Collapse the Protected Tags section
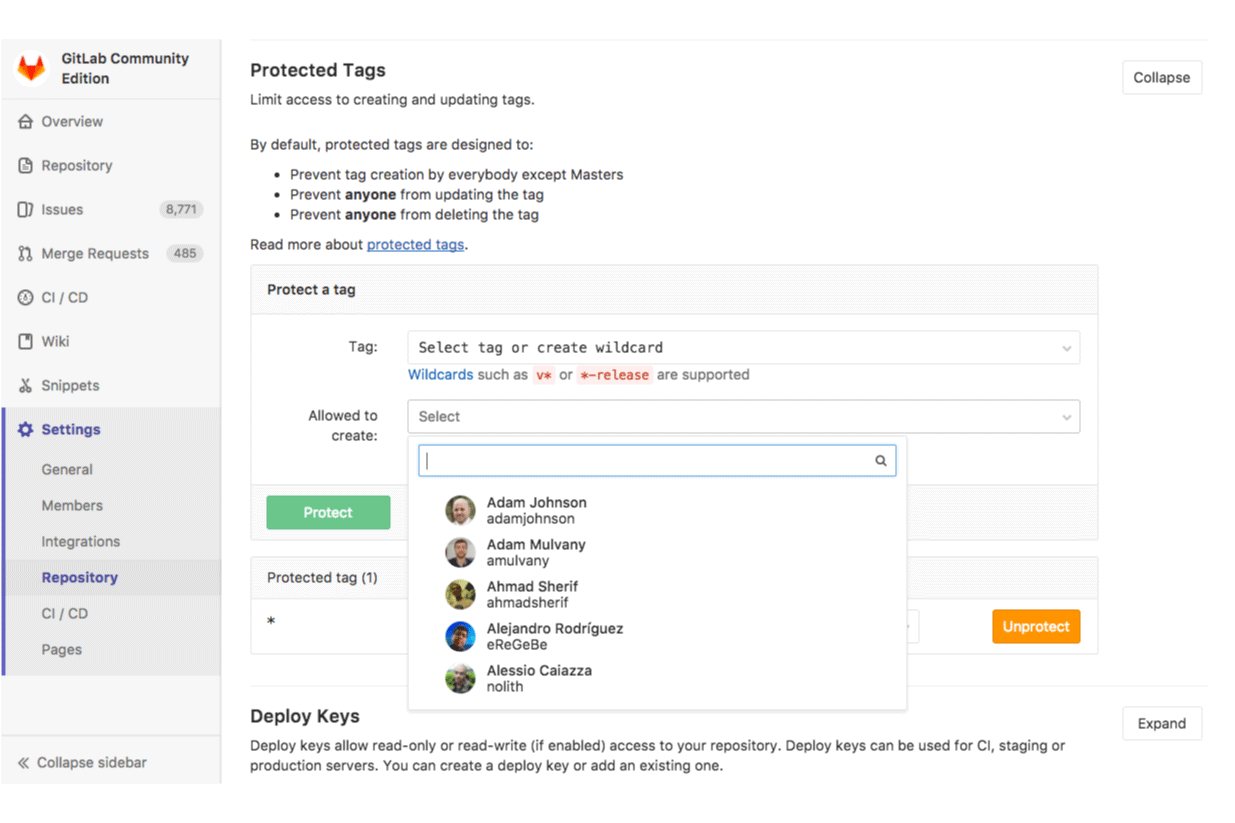This screenshot has height=823, width=1235. 1162,78
